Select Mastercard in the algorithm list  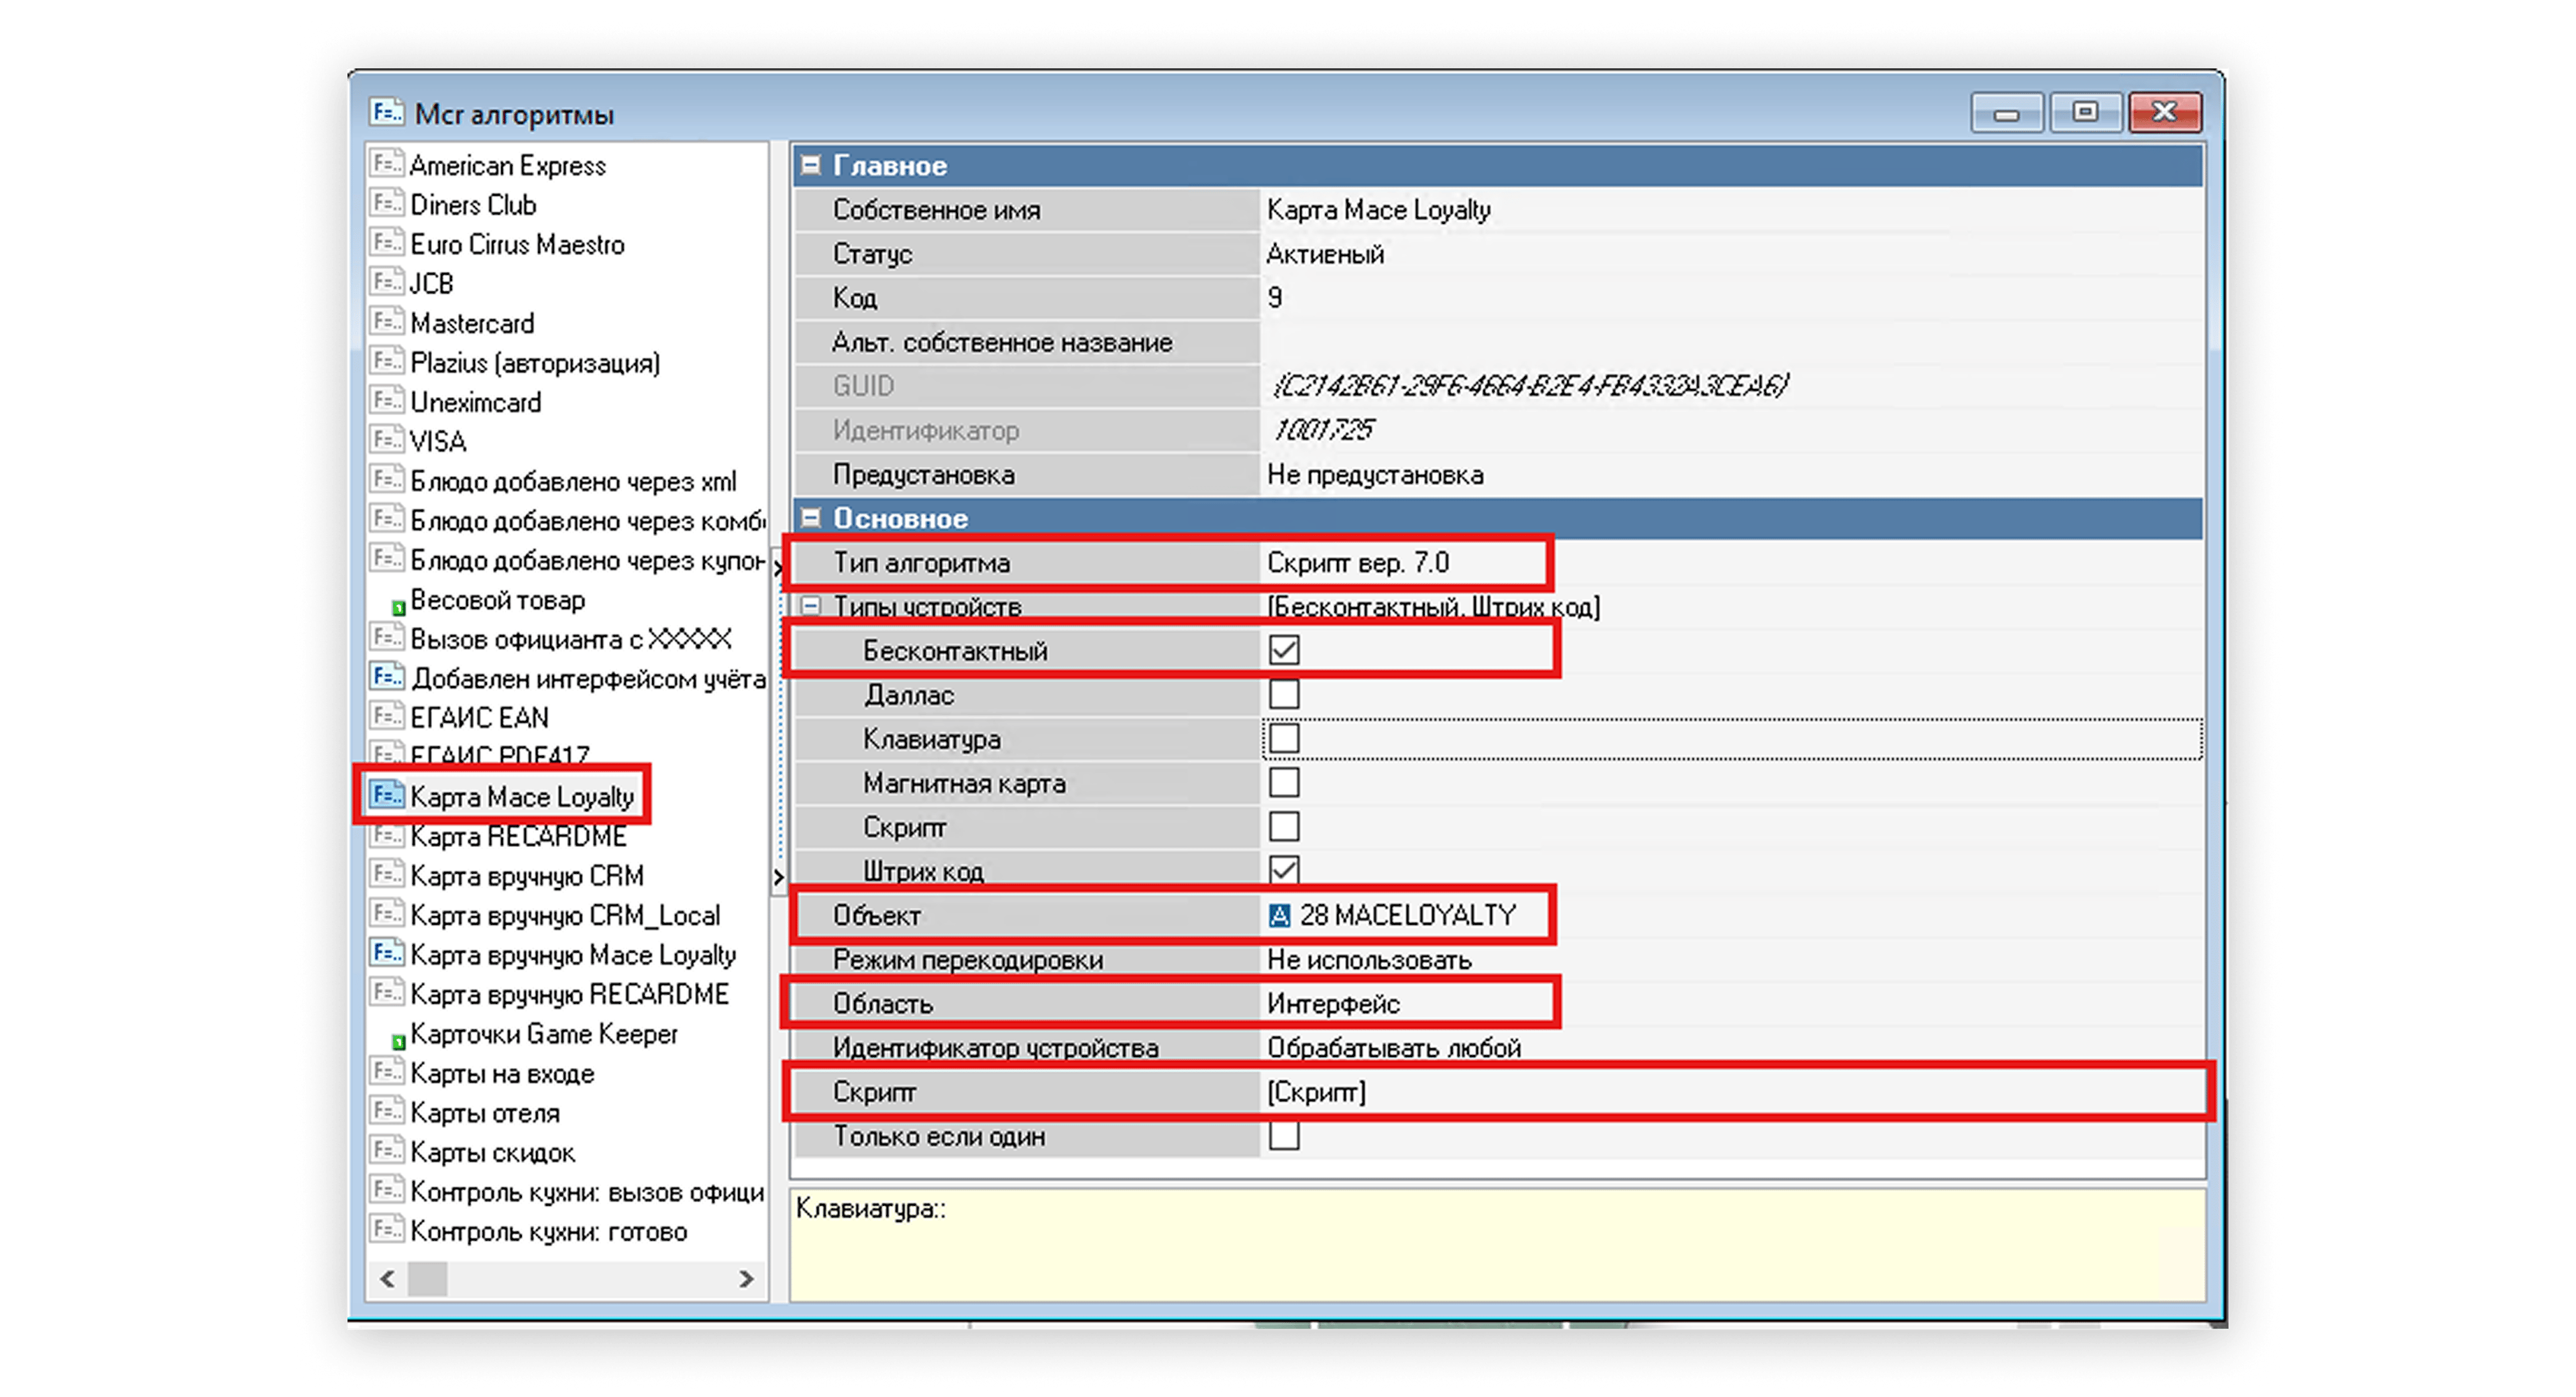click(472, 323)
